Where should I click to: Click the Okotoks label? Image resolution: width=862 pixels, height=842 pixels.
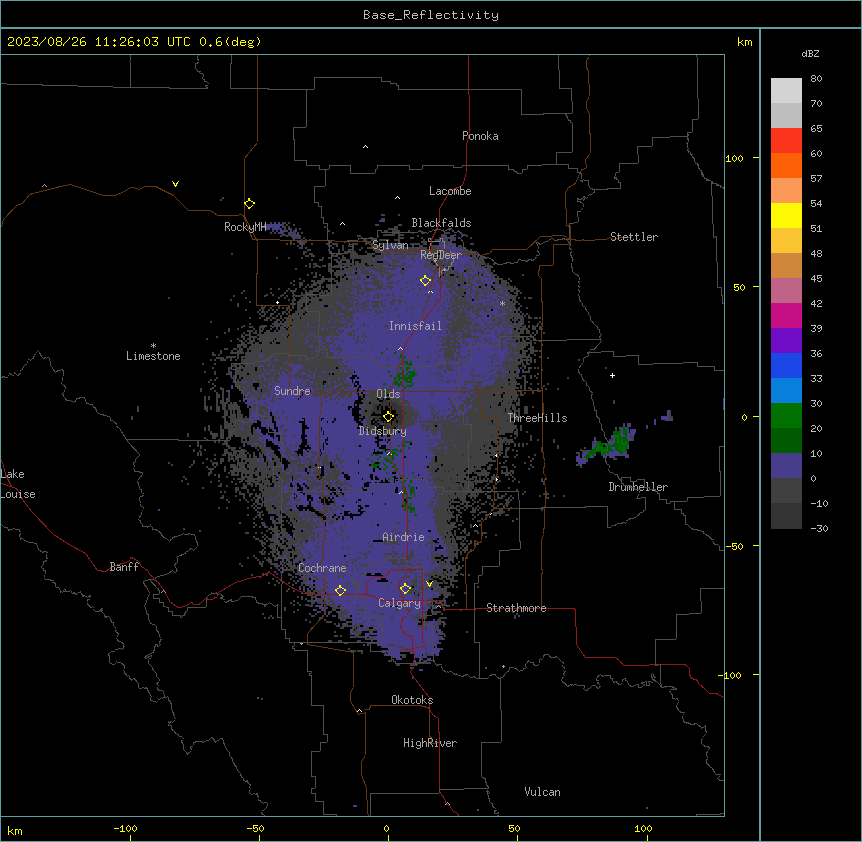coord(412,700)
